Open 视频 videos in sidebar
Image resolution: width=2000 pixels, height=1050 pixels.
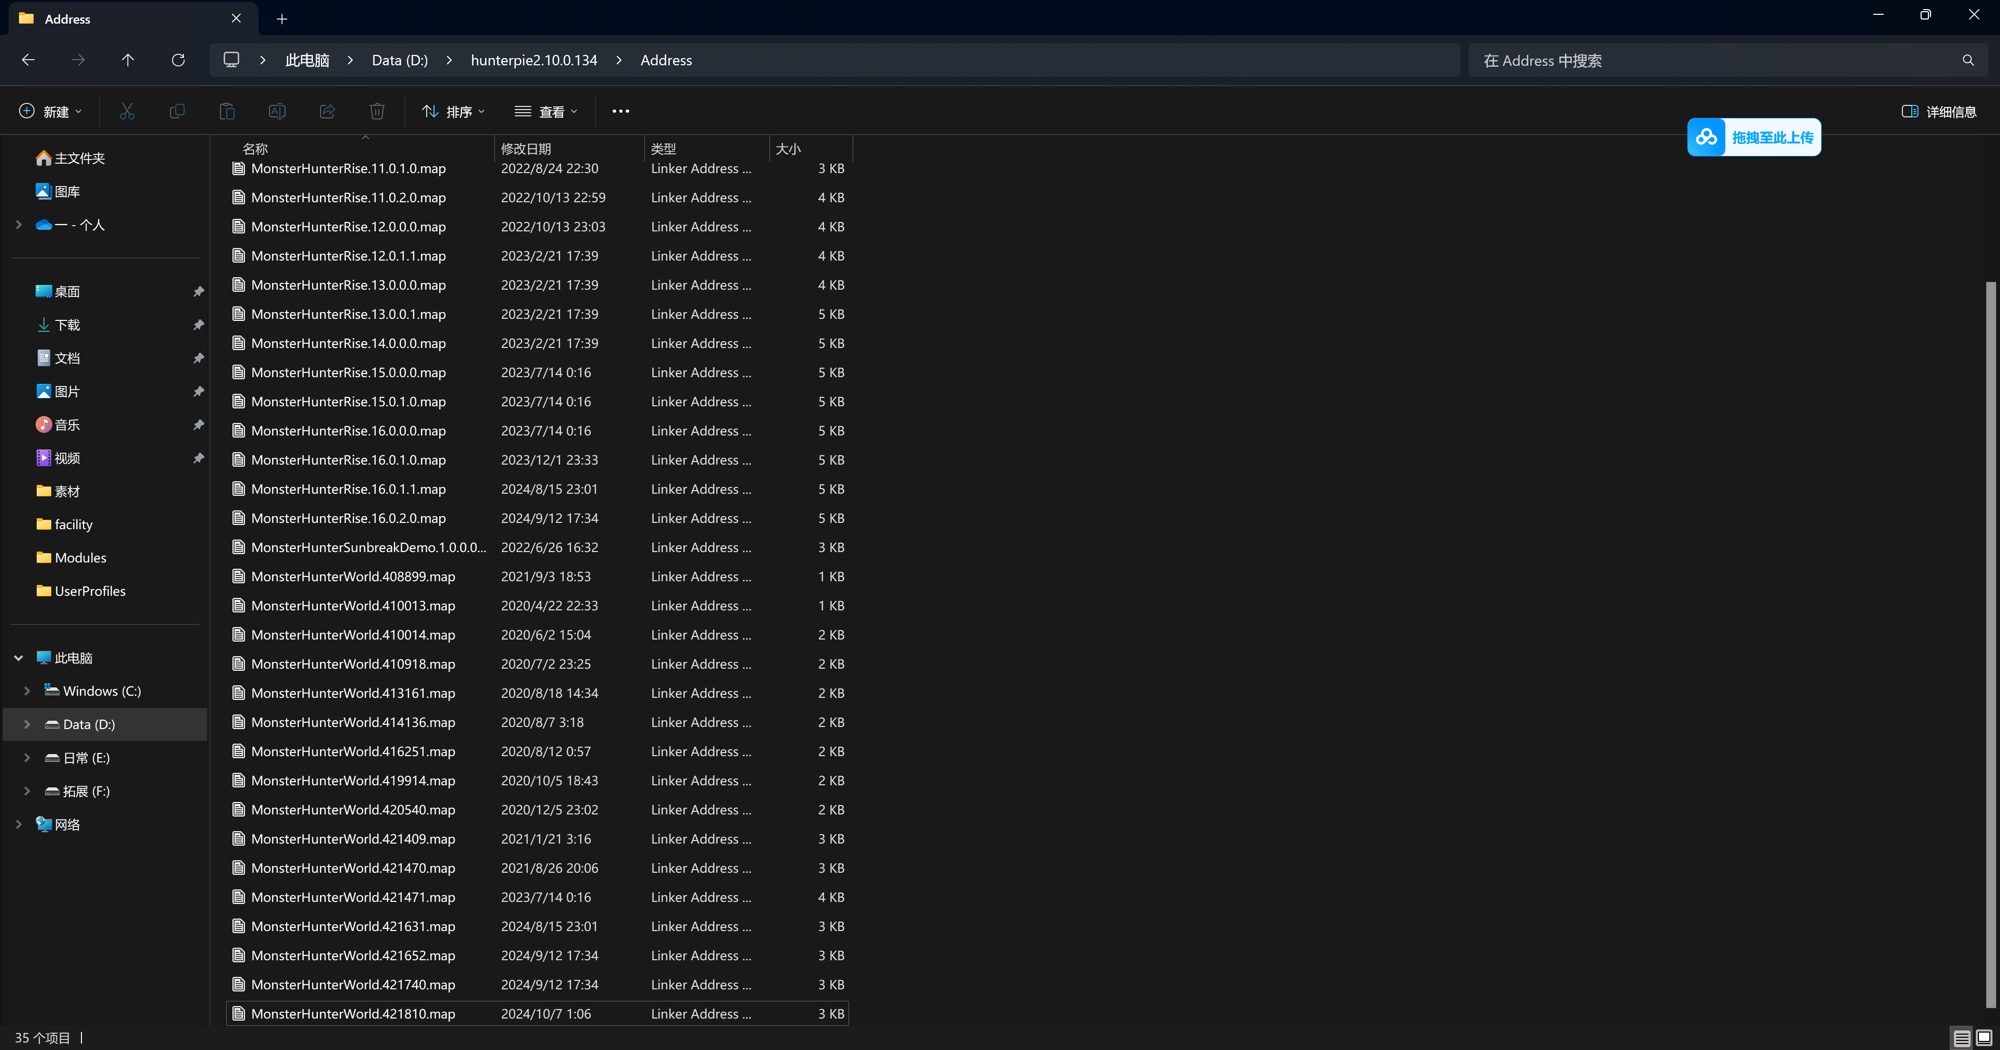58,458
